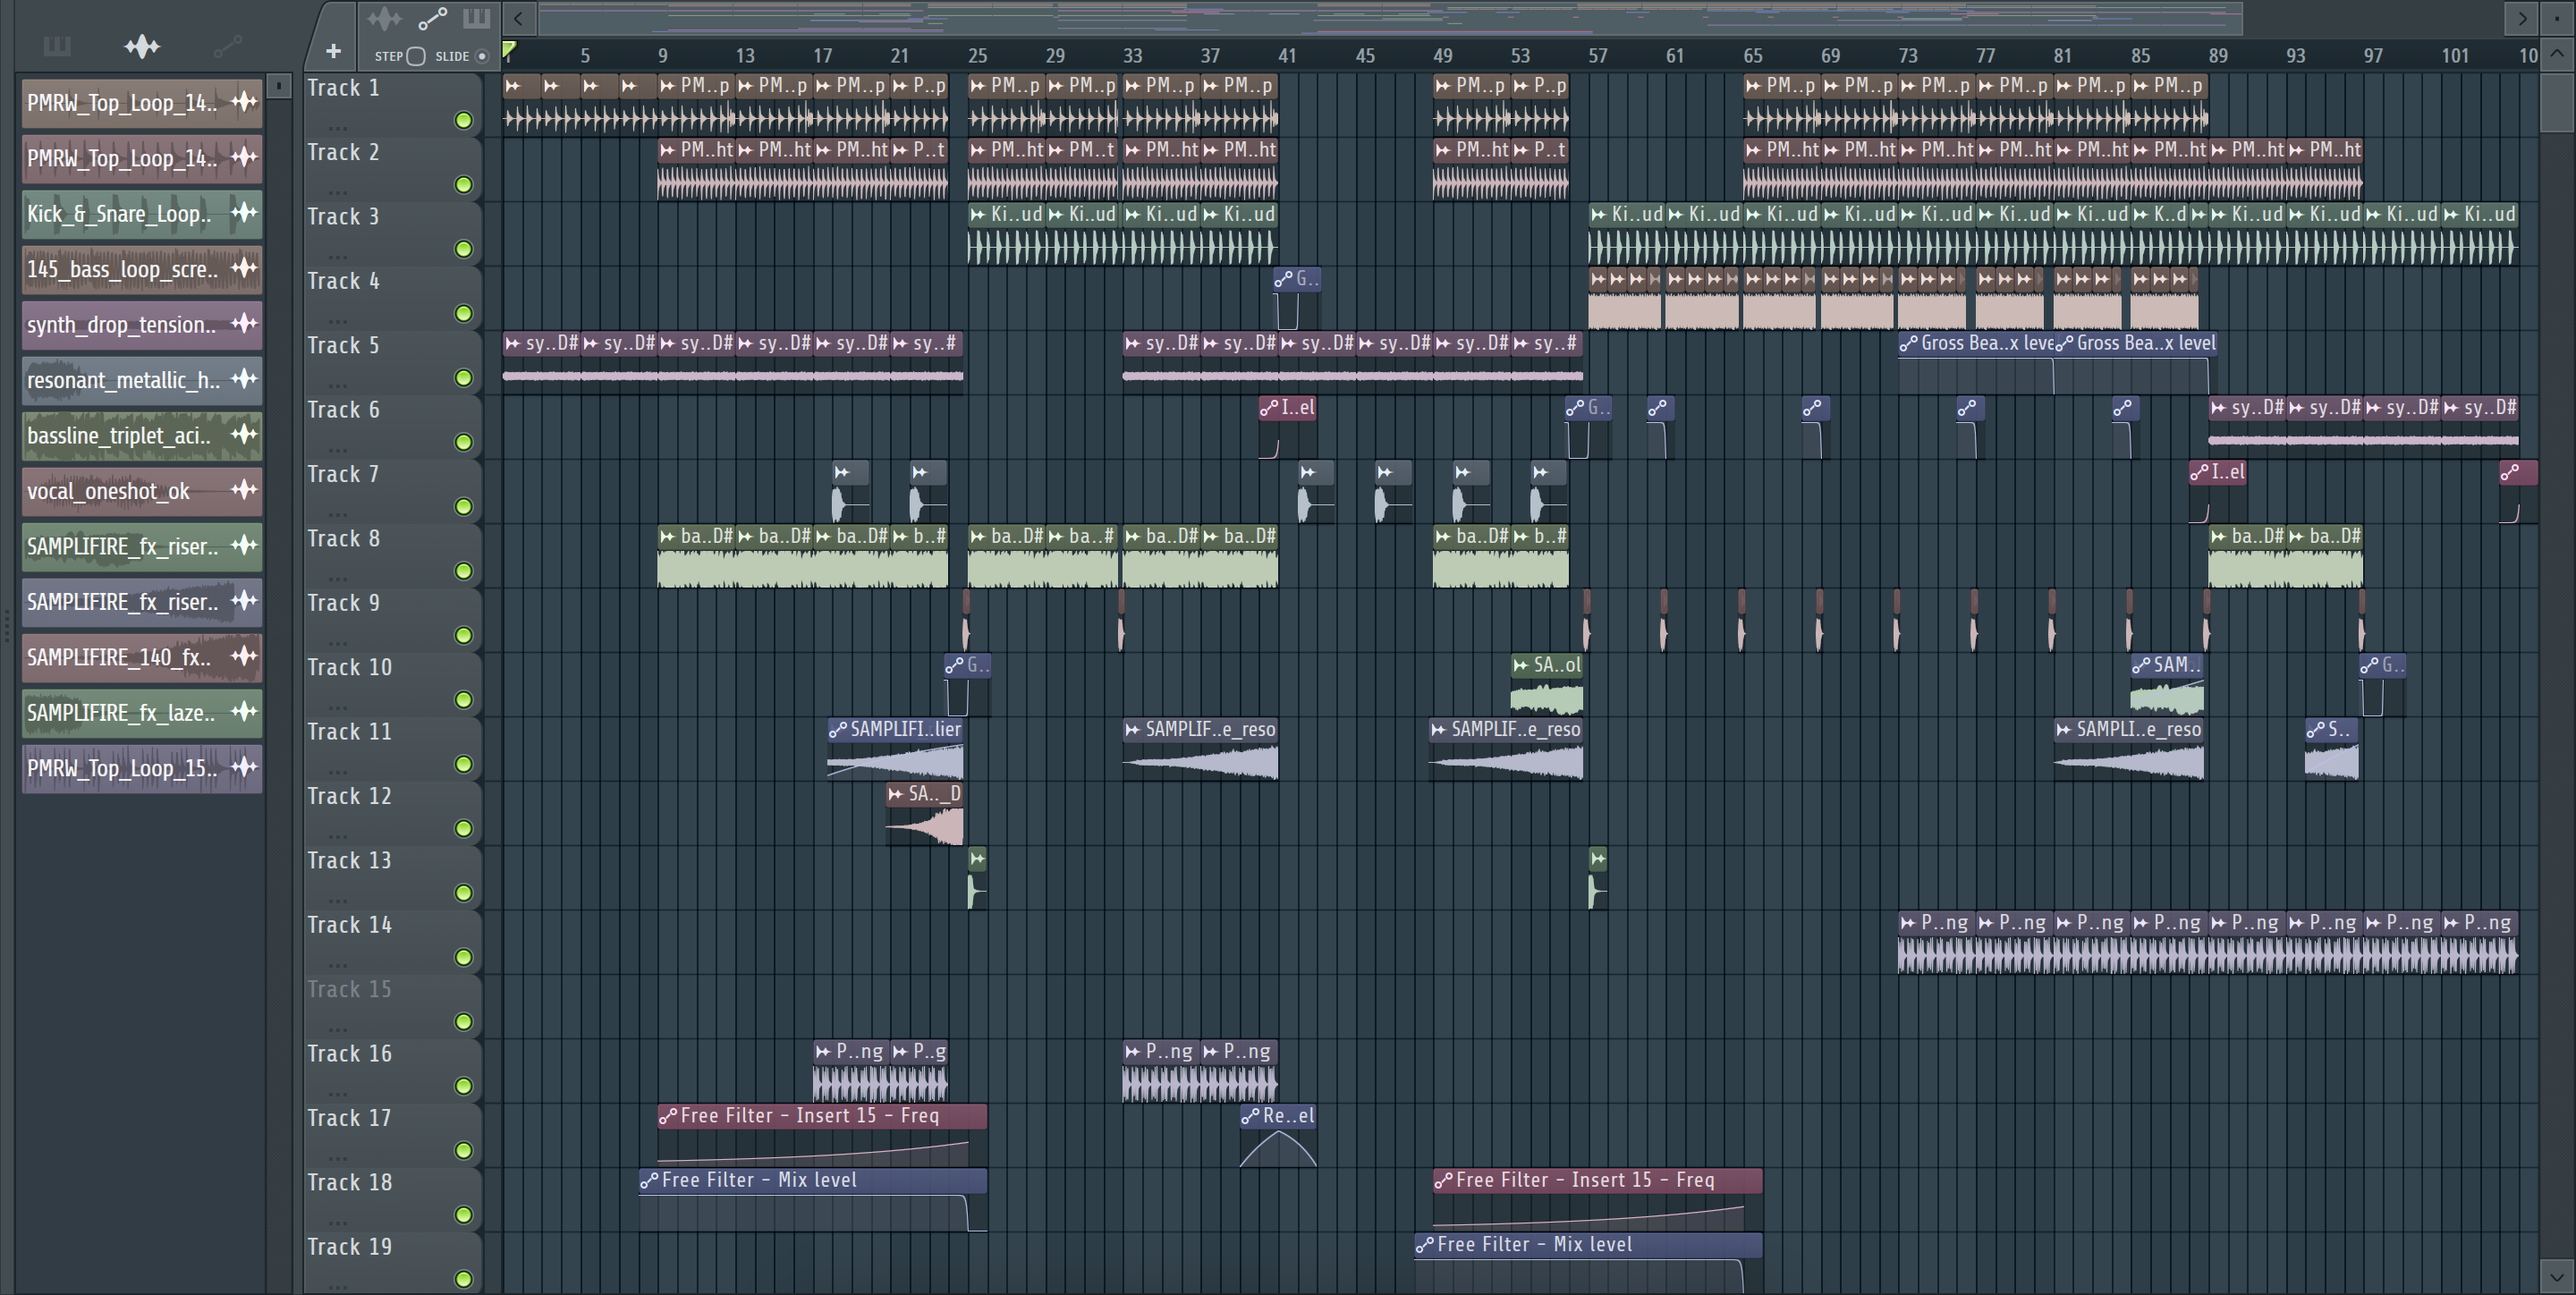The width and height of the screenshot is (2576, 1295).
Task: Show audio clips in the picker panel
Action: [142, 46]
